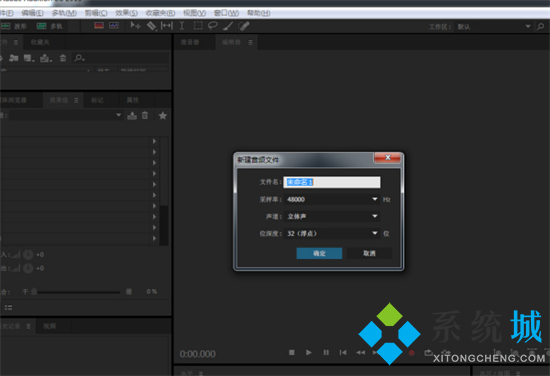Image resolution: width=550 pixels, height=376 pixels.
Task: Select the Move tool in toolbar
Action: pyautogui.click(x=135, y=26)
